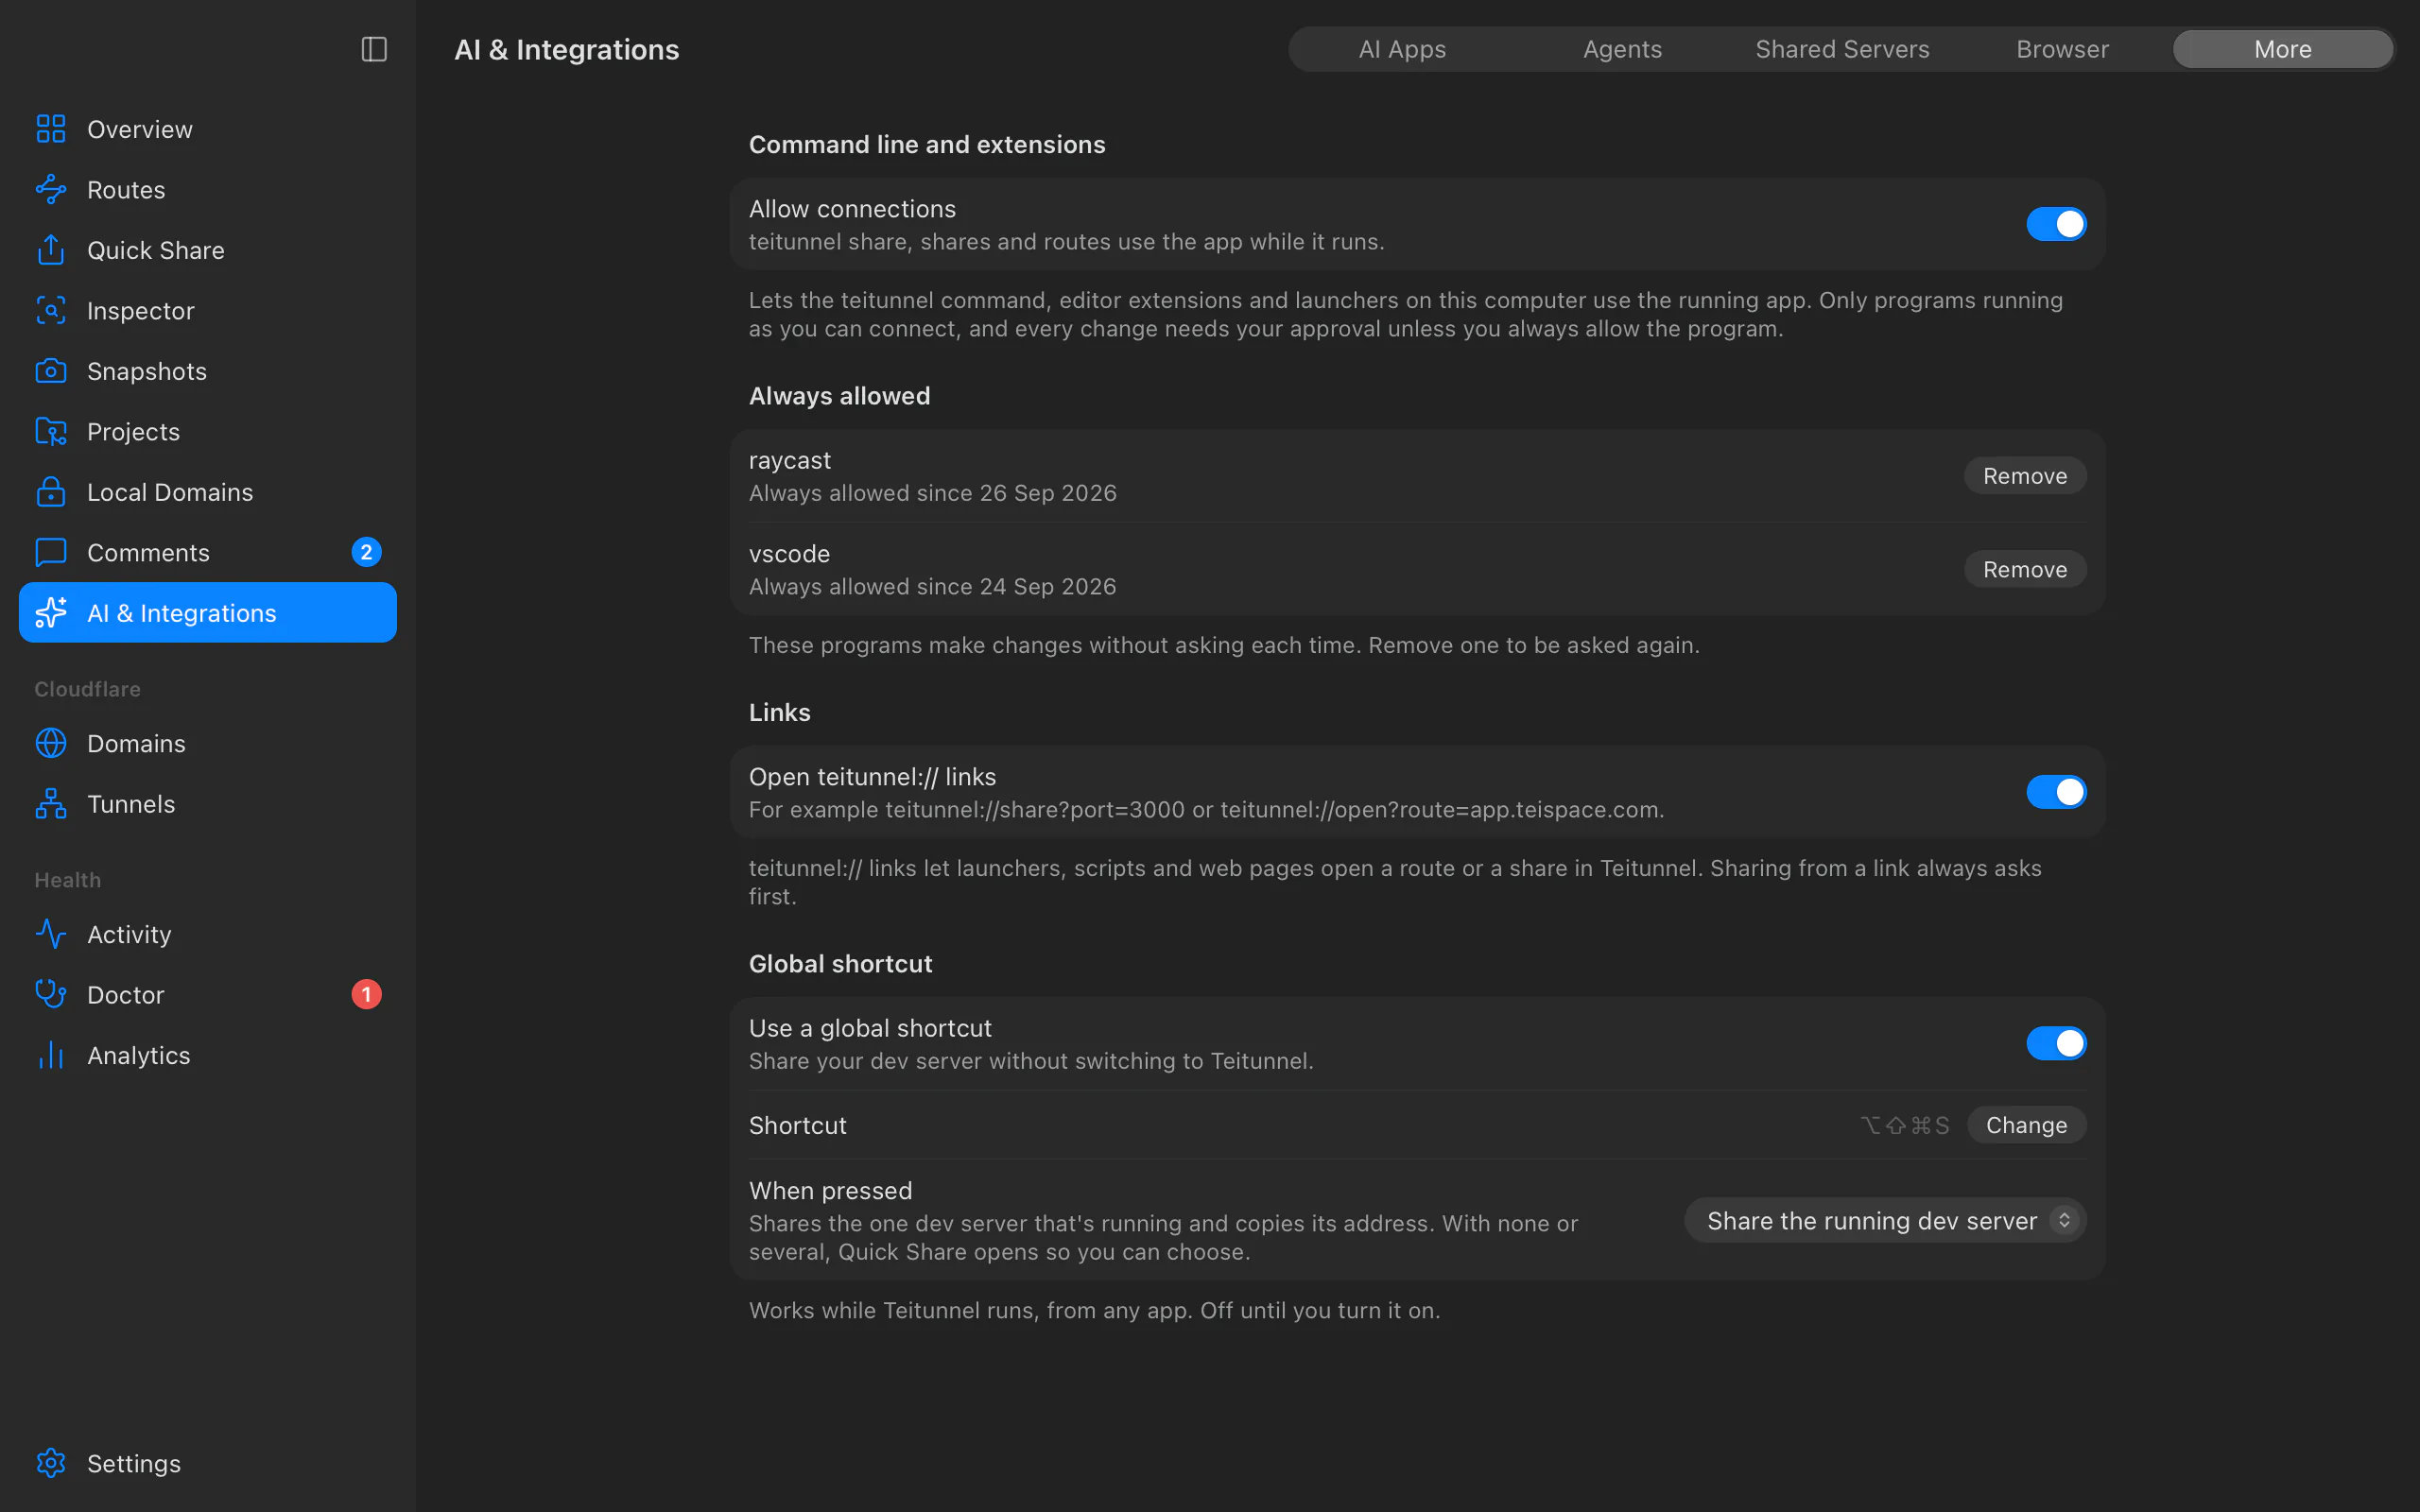Click the 'Always allowed since 26 Sep 2026' text
The width and height of the screenshot is (2420, 1512).
point(932,493)
